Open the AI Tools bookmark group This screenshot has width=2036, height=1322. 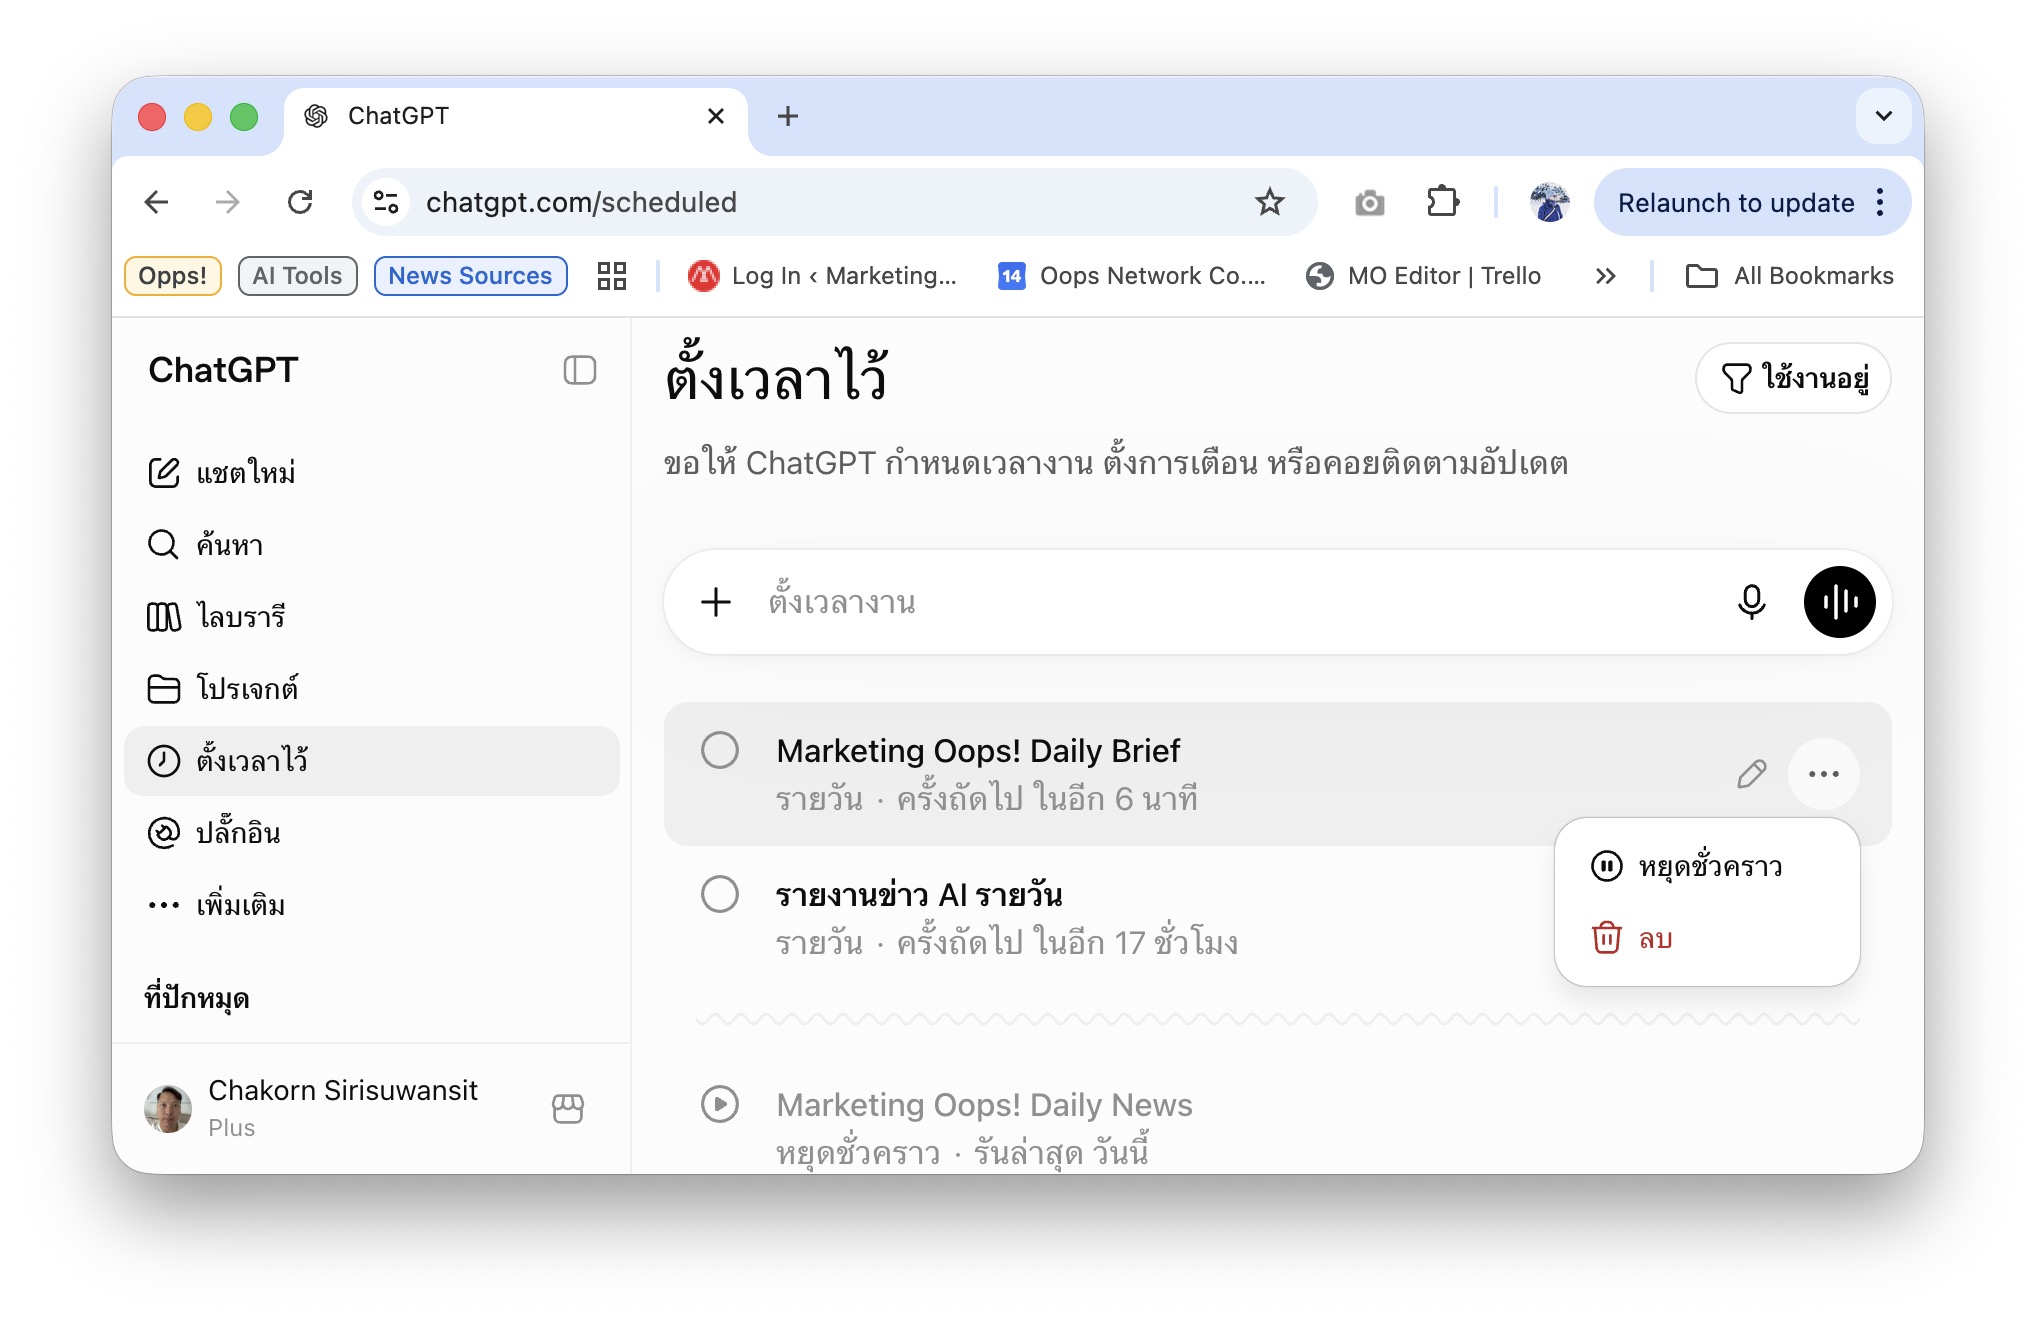[x=297, y=276]
